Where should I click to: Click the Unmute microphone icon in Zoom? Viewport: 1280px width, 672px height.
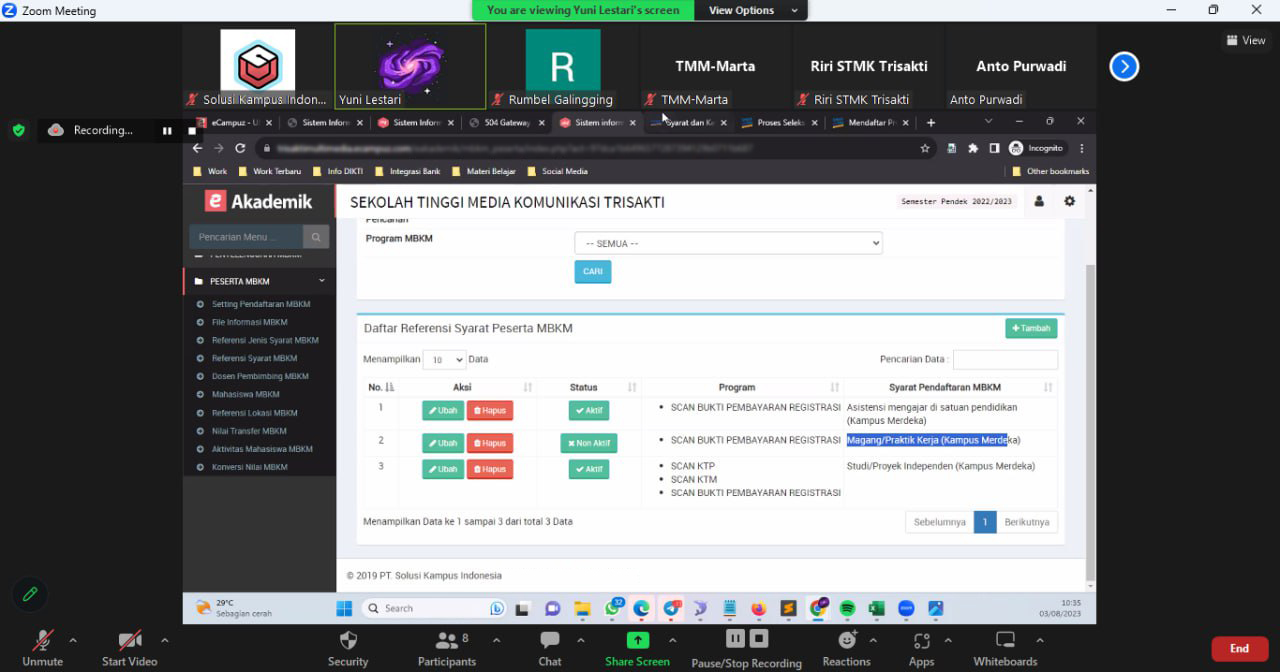43,641
